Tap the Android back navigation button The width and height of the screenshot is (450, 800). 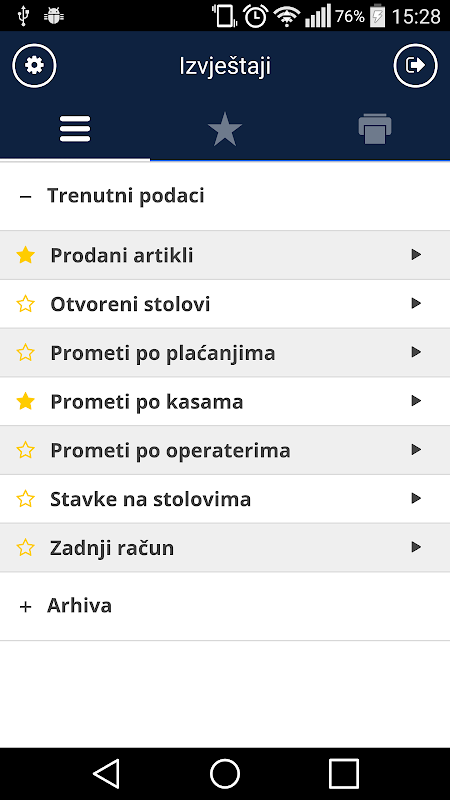107,773
